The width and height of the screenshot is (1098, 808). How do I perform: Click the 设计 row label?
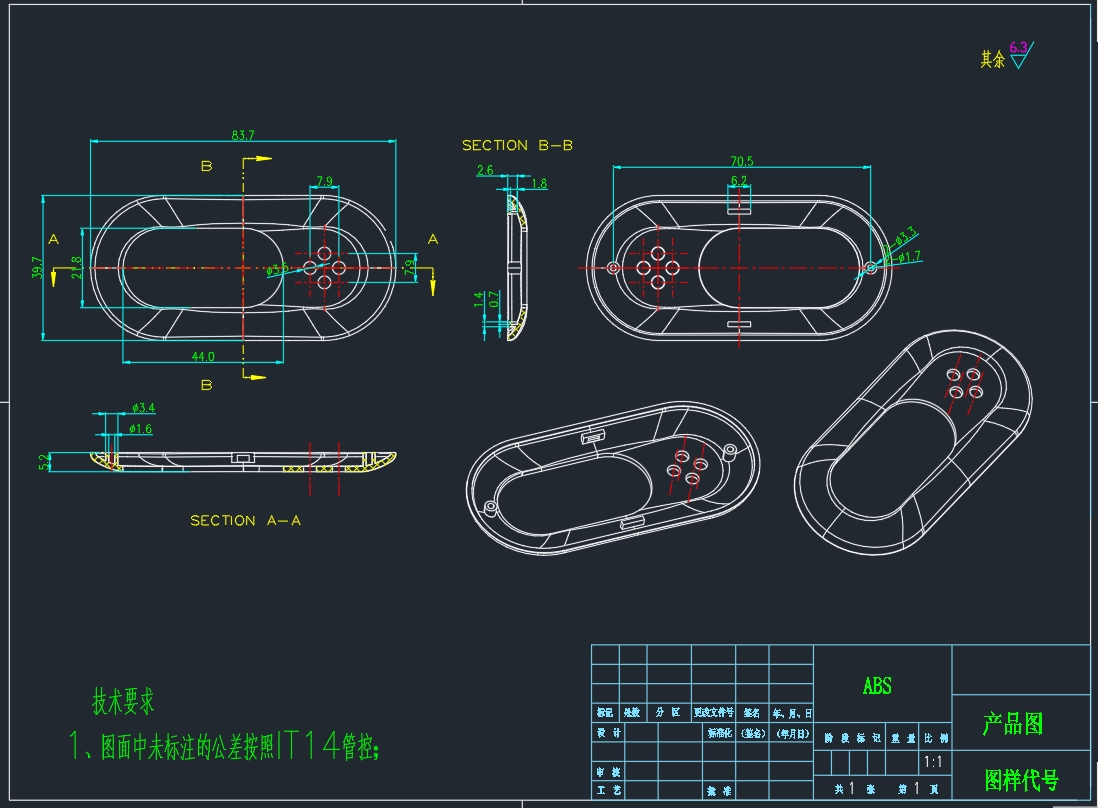[609, 733]
